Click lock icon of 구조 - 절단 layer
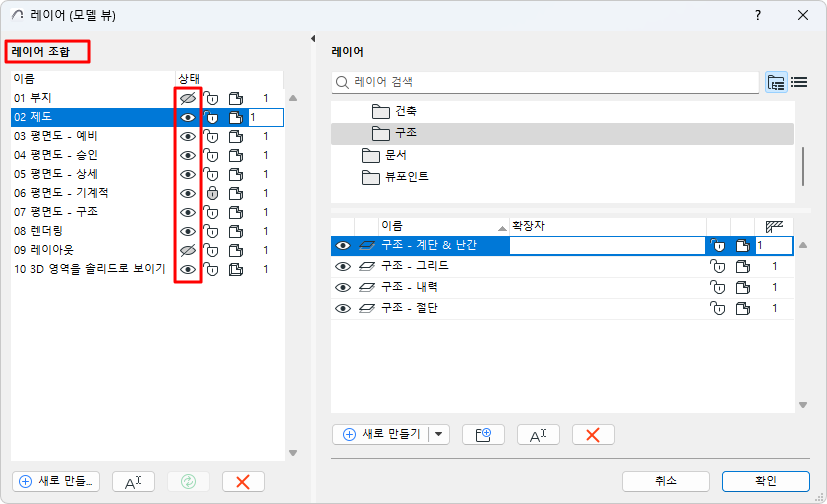This screenshot has height=504, width=827. pos(717,308)
